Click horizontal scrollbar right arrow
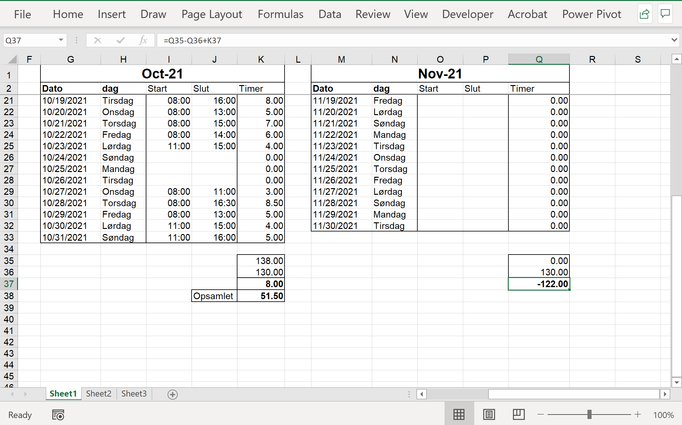 point(665,394)
